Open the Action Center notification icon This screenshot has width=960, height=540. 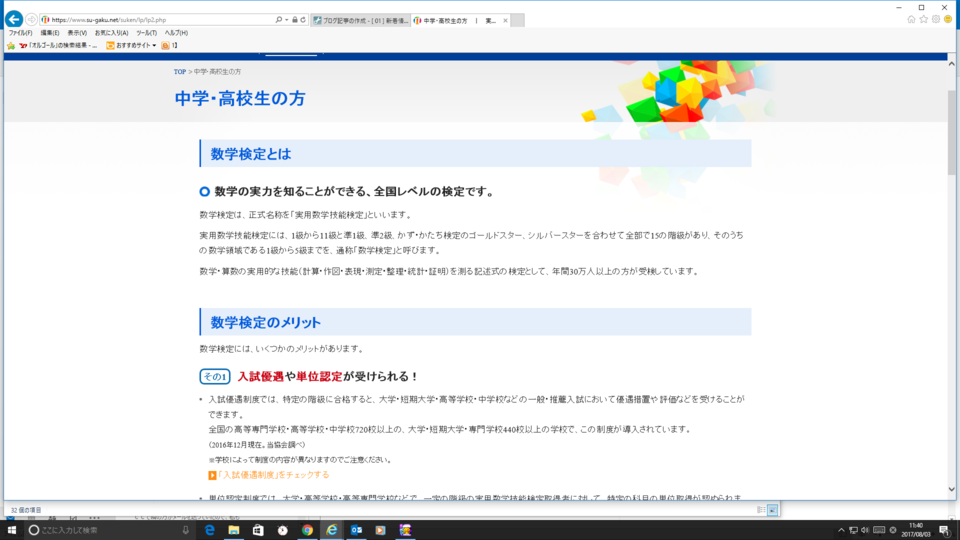pyautogui.click(x=945, y=530)
